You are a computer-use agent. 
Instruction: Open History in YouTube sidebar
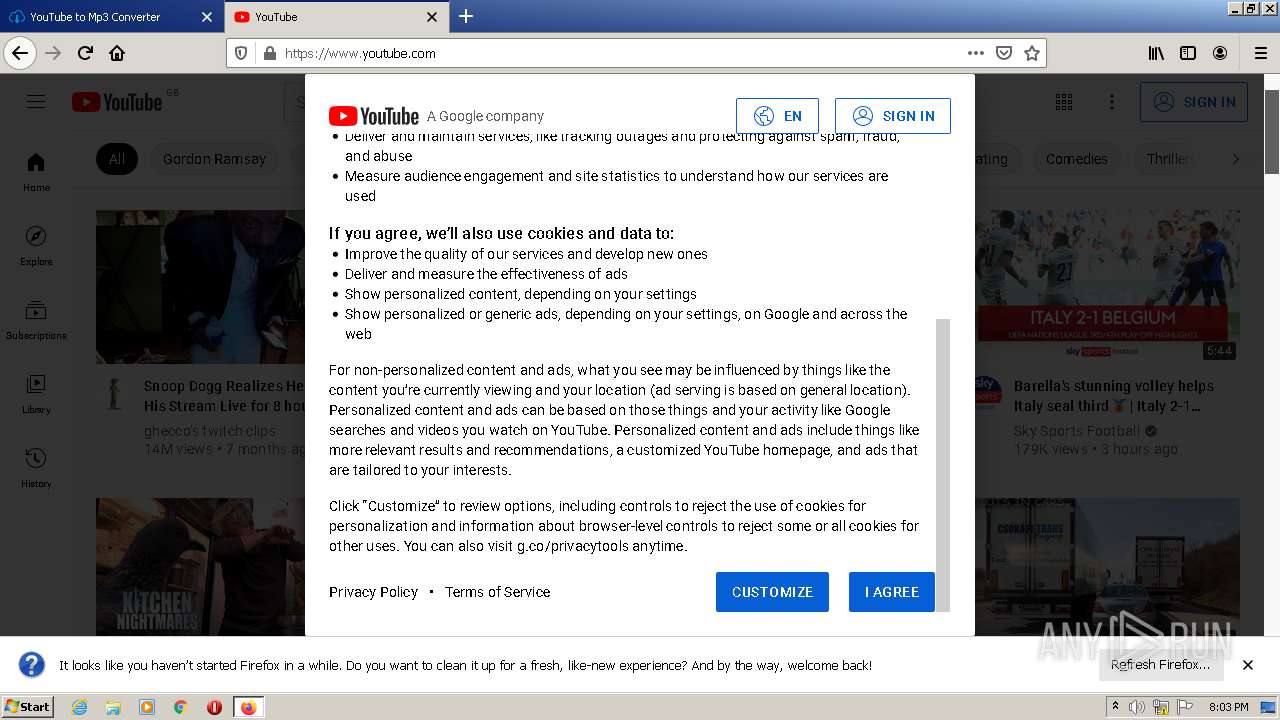point(36,468)
